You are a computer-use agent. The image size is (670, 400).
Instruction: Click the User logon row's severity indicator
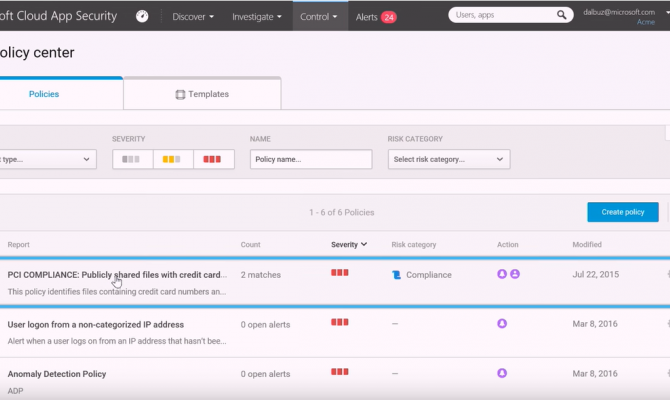click(x=340, y=322)
